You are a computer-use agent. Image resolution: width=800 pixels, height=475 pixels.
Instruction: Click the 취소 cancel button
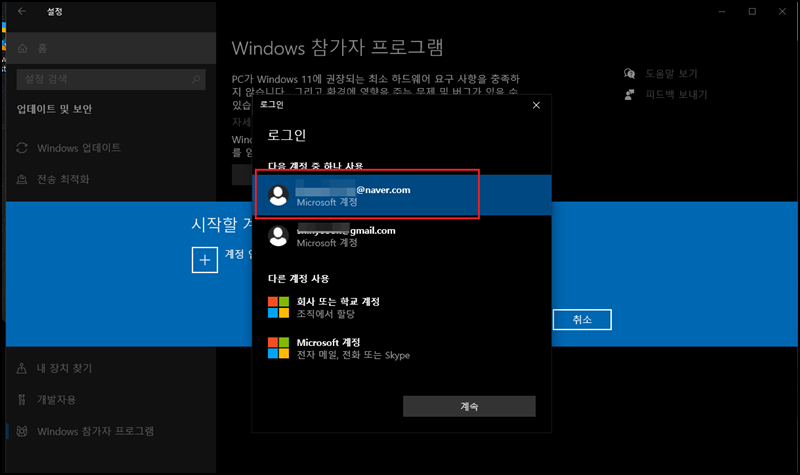click(582, 319)
